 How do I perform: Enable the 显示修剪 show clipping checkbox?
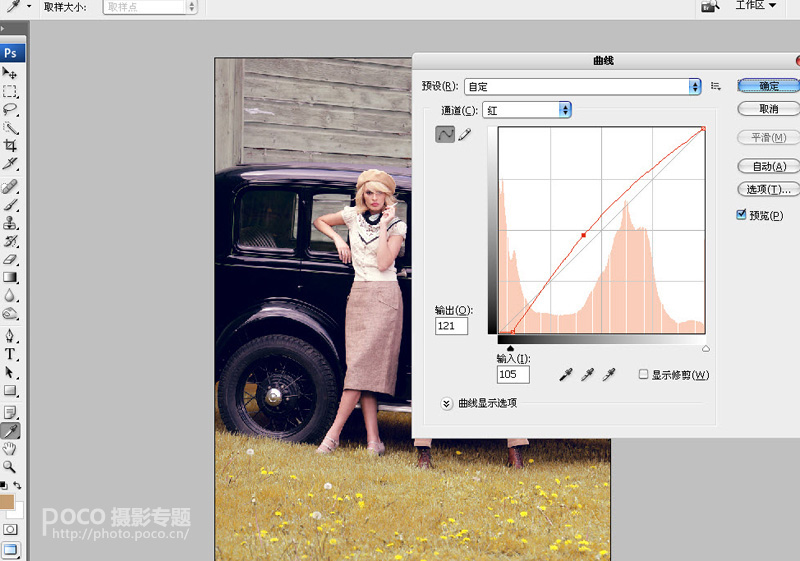click(x=643, y=374)
